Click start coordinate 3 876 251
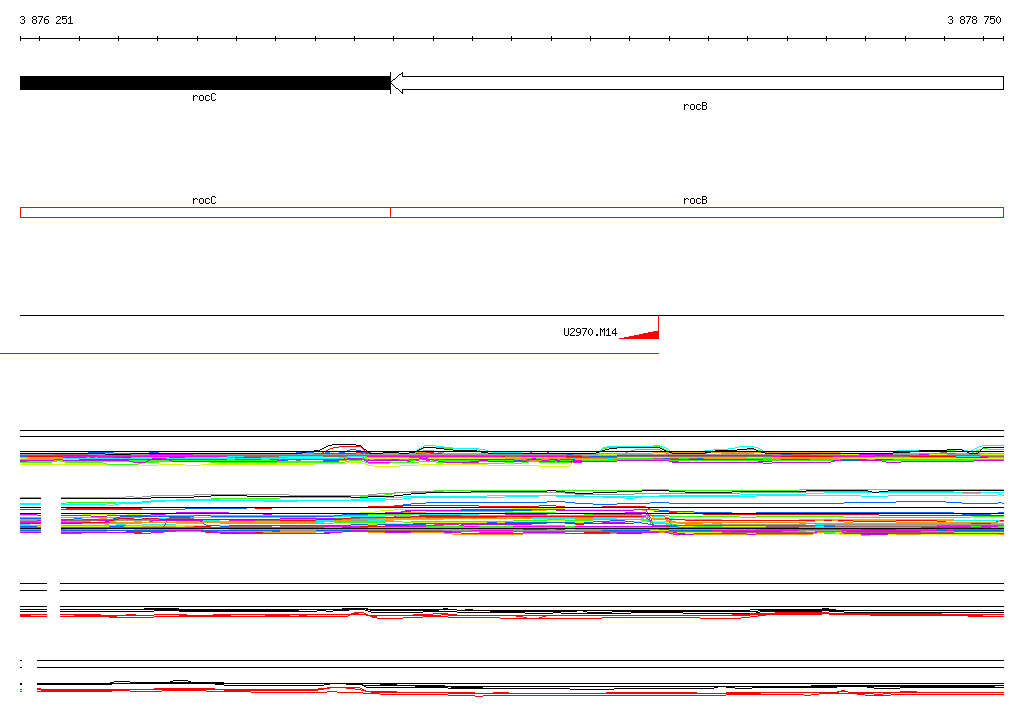The height and width of the screenshot is (714, 1024). 46,20
